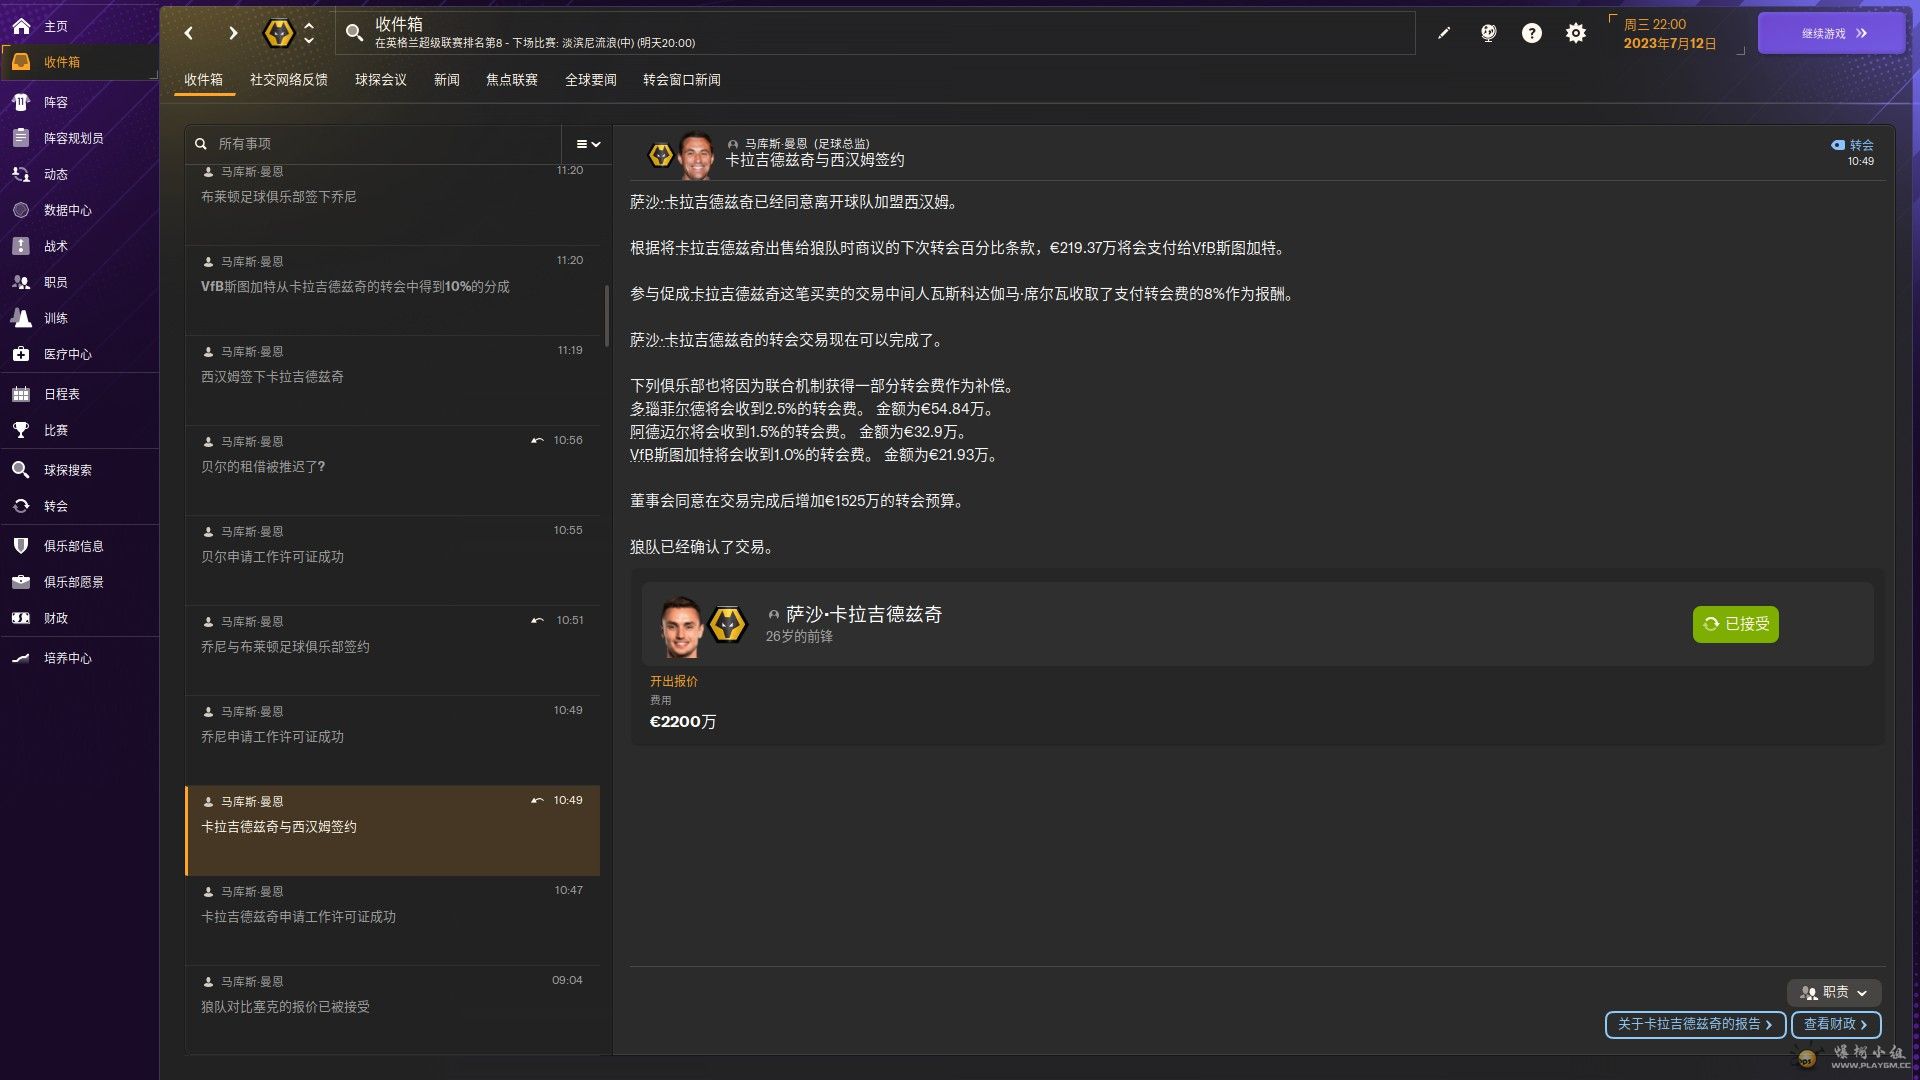
Task: Open 训练 training sidebar icon
Action: pyautogui.click(x=21, y=318)
